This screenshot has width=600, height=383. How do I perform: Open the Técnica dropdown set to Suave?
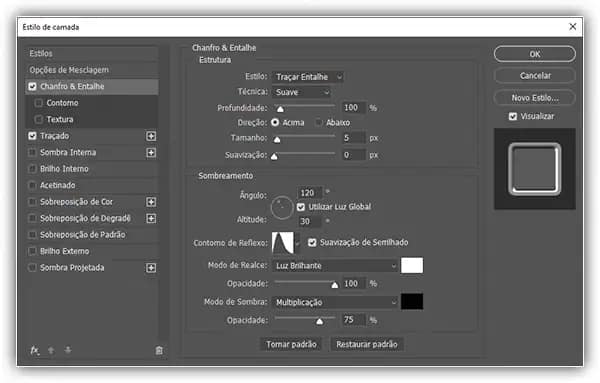[302, 92]
